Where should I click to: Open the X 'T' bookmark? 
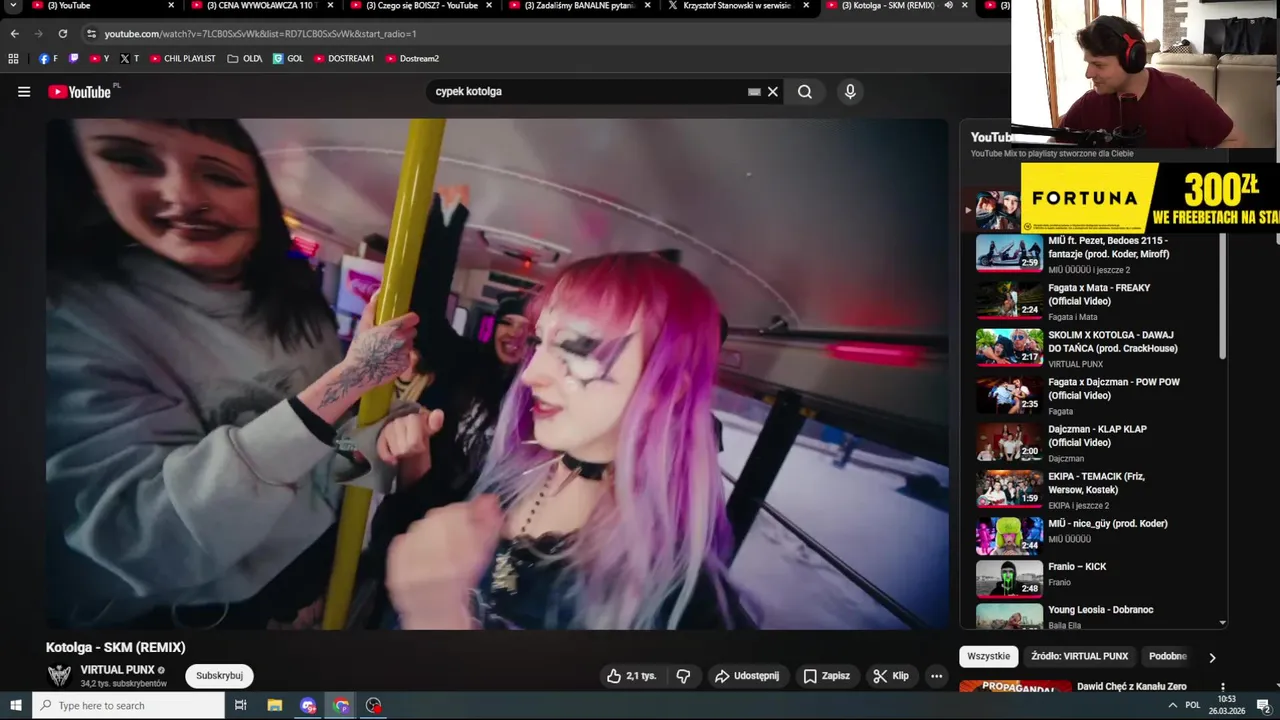pyautogui.click(x=129, y=59)
